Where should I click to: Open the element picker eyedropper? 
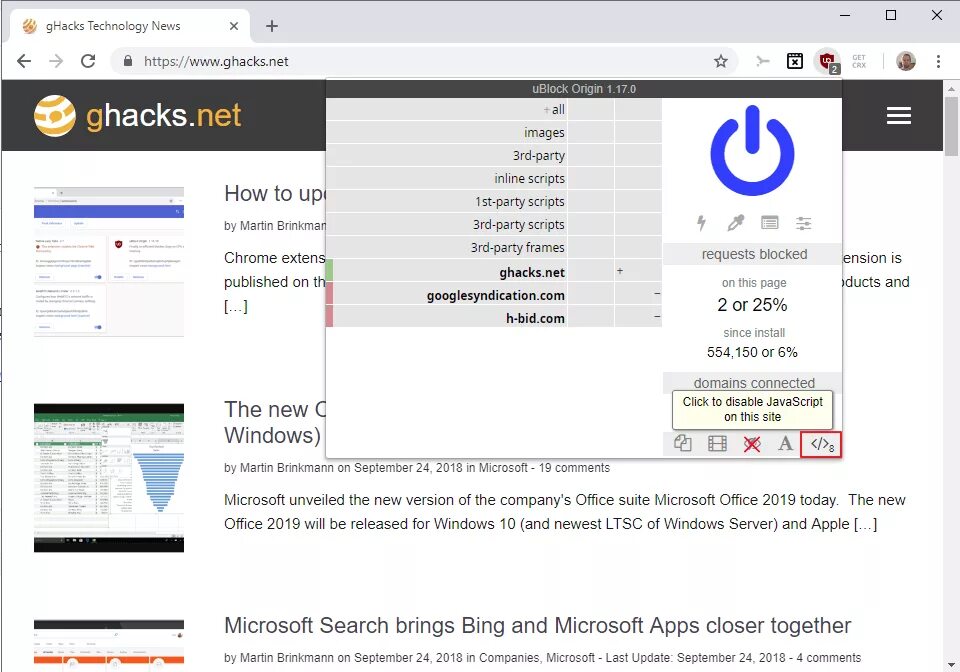(x=736, y=223)
